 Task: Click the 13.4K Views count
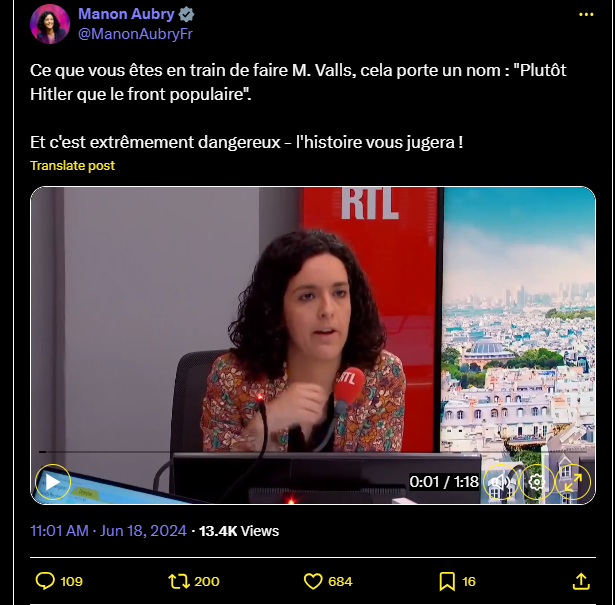pyautogui.click(x=239, y=531)
